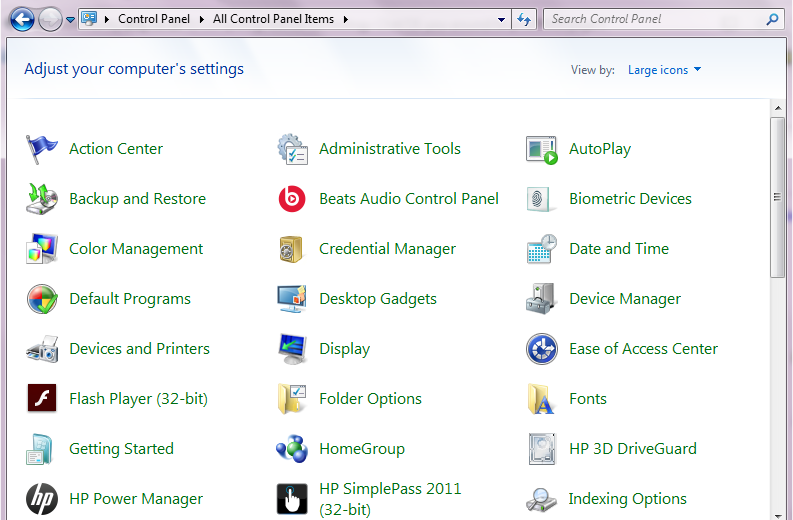Click the Fonts text label

[588, 399]
